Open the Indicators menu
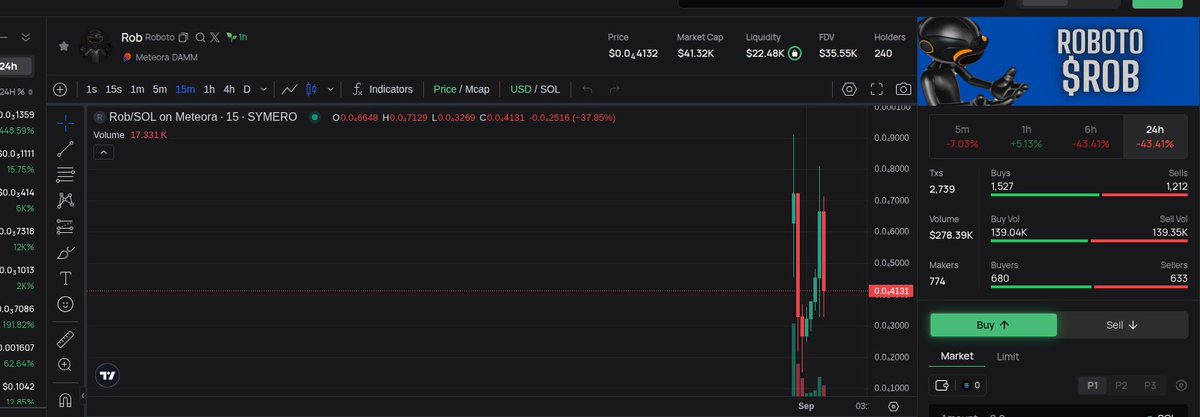This screenshot has height=417, width=1200. tap(382, 89)
